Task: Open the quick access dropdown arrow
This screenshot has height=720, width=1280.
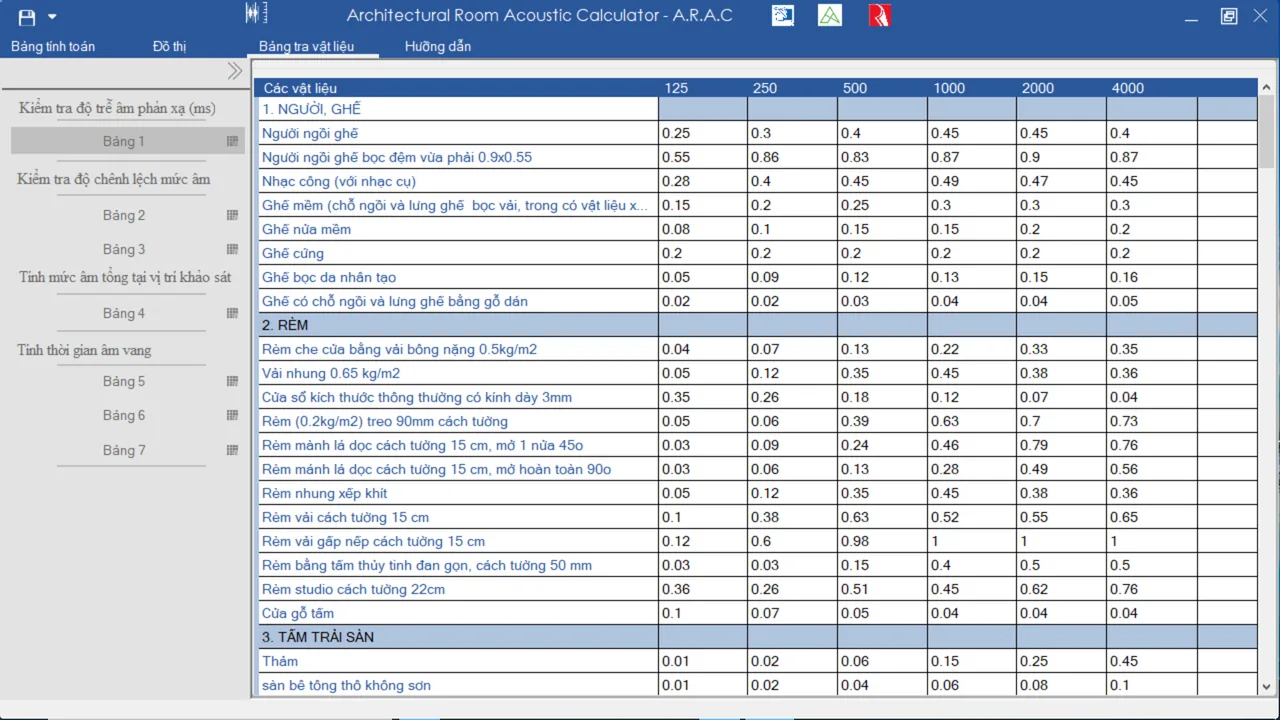Action: coord(52,17)
